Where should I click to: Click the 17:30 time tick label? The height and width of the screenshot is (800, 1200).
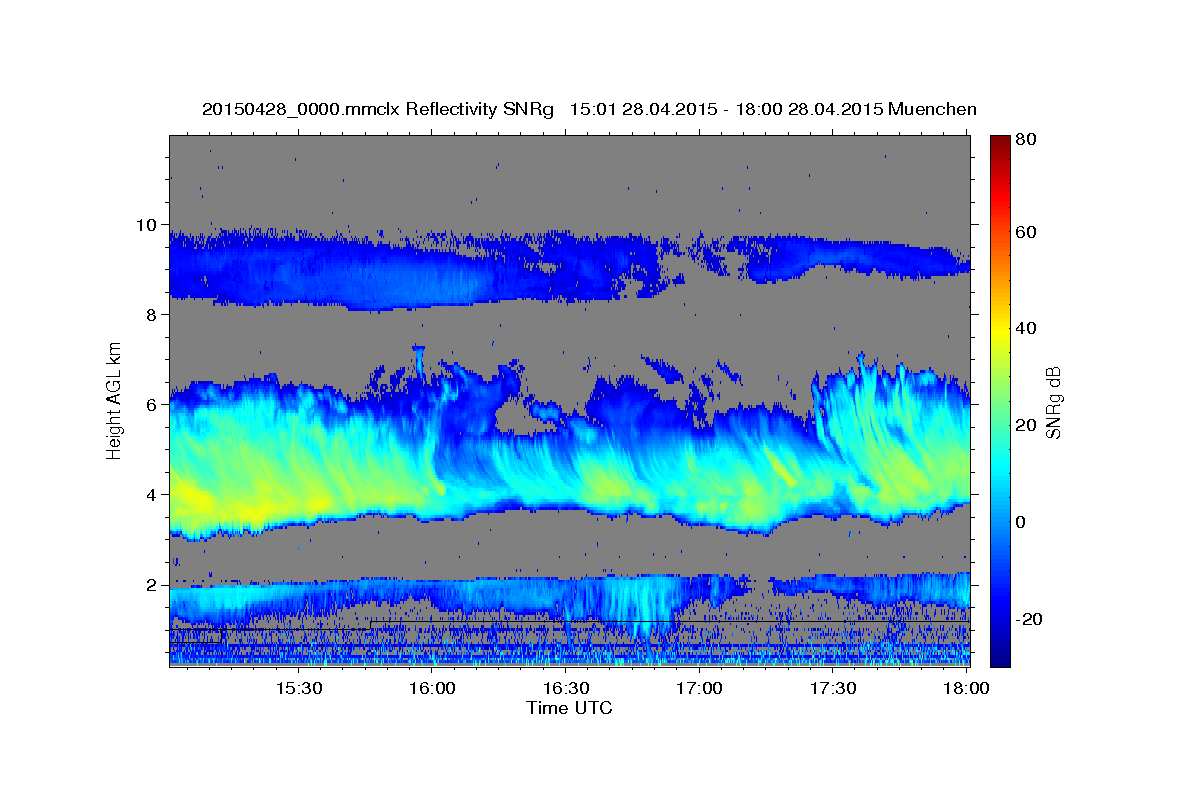coord(832,688)
